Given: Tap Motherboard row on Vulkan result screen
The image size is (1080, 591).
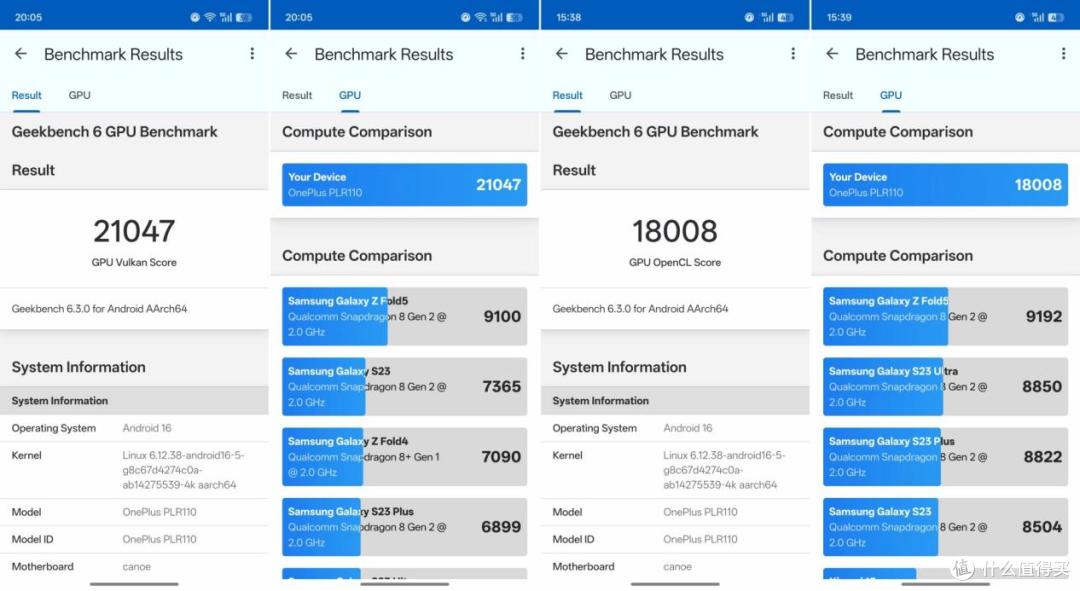Looking at the screenshot, I should (134, 566).
